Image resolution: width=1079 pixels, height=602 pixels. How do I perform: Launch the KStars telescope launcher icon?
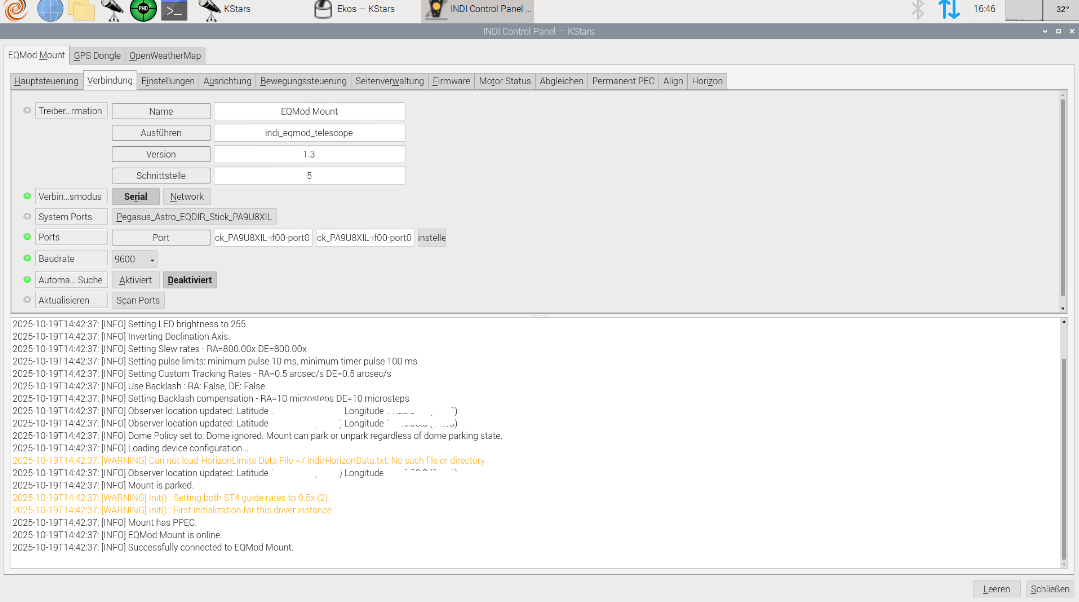tap(112, 10)
